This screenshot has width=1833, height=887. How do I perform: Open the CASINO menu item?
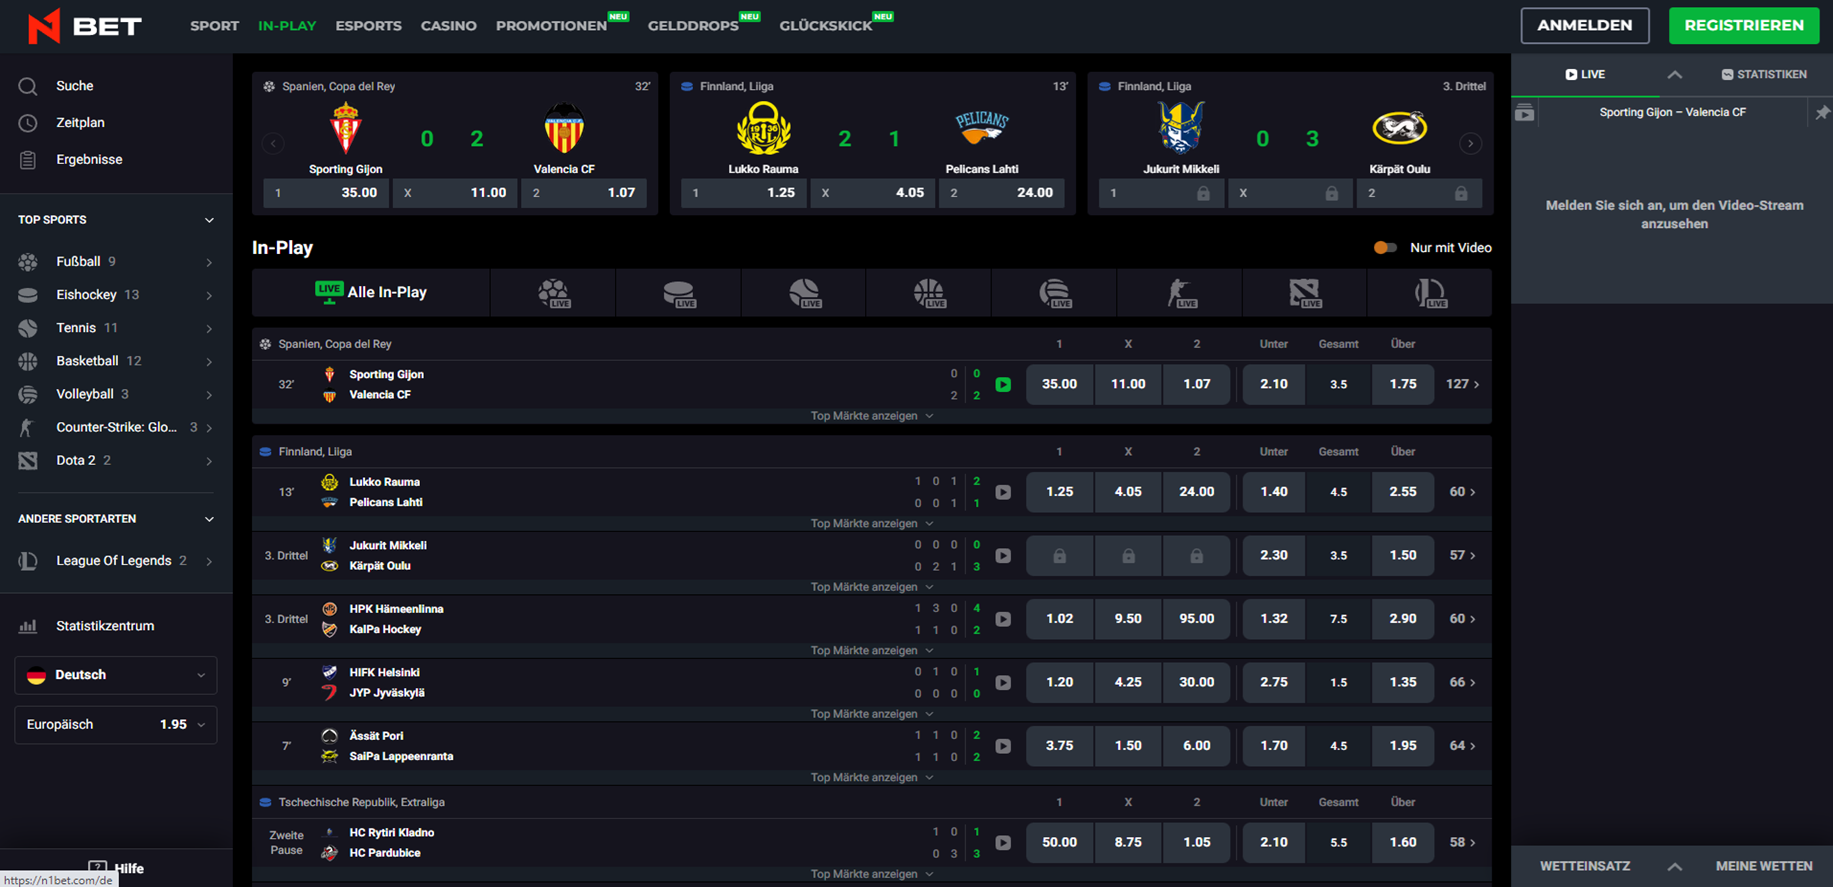coord(448,26)
